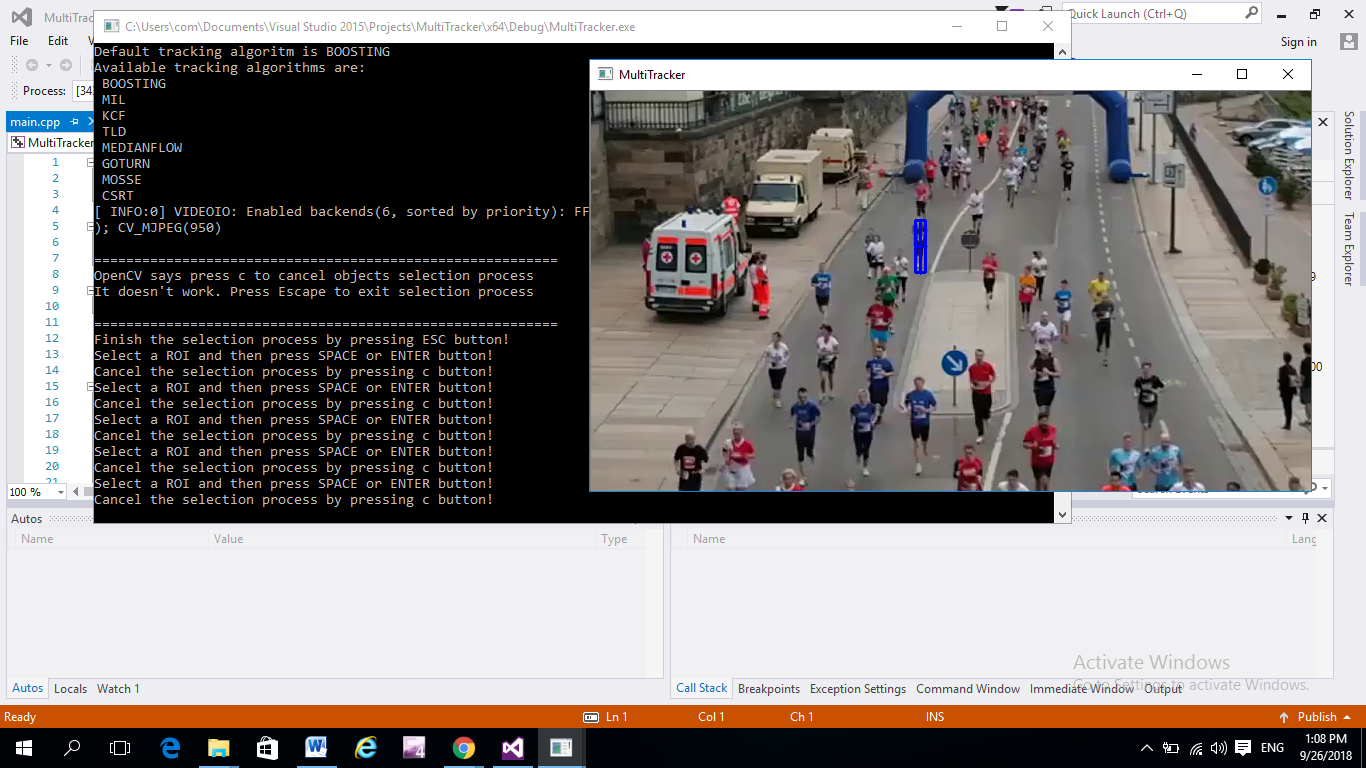This screenshot has height=768, width=1366.
Task: Click the ENG input language indicator
Action: coord(1272,748)
